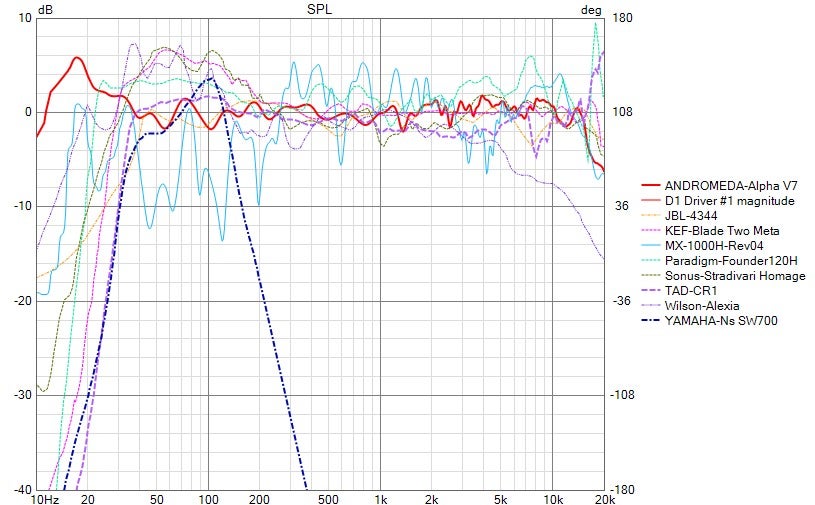Image resolution: width=815 pixels, height=505 pixels.
Task: Click the purple dashed swatch beside TAD-CR1
Action: pyautogui.click(x=652, y=291)
